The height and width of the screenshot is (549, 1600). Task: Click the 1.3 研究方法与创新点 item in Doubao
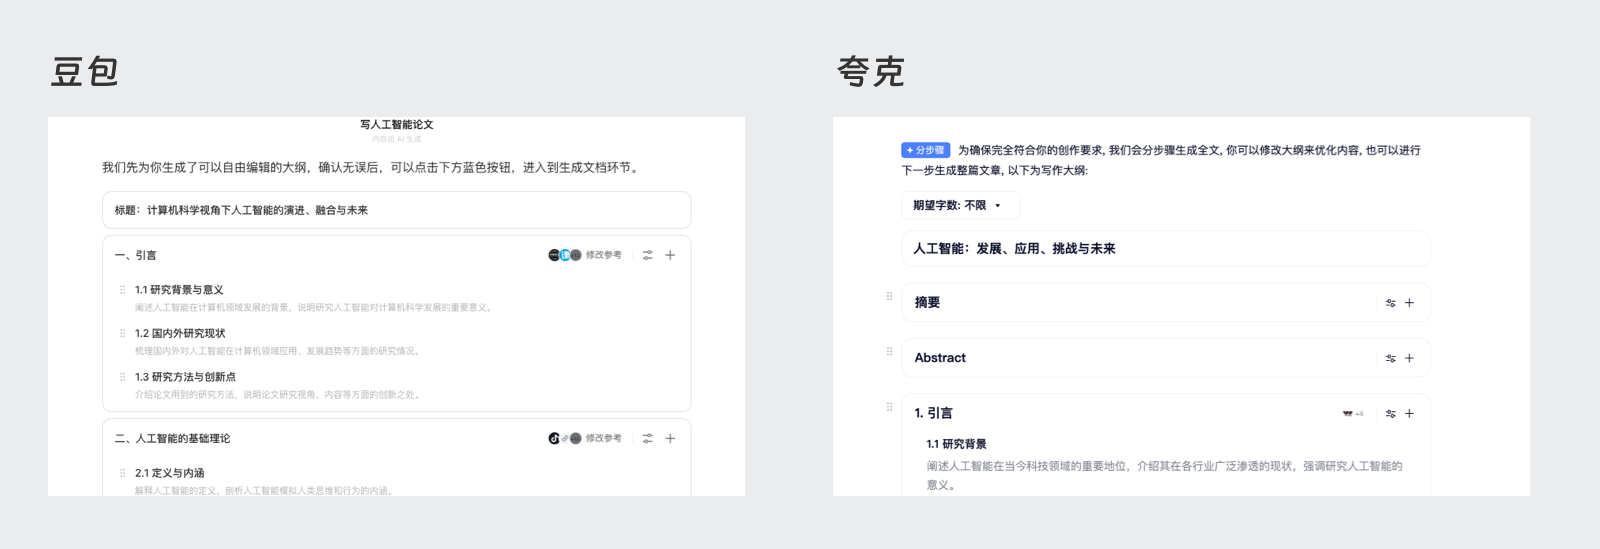tap(185, 377)
